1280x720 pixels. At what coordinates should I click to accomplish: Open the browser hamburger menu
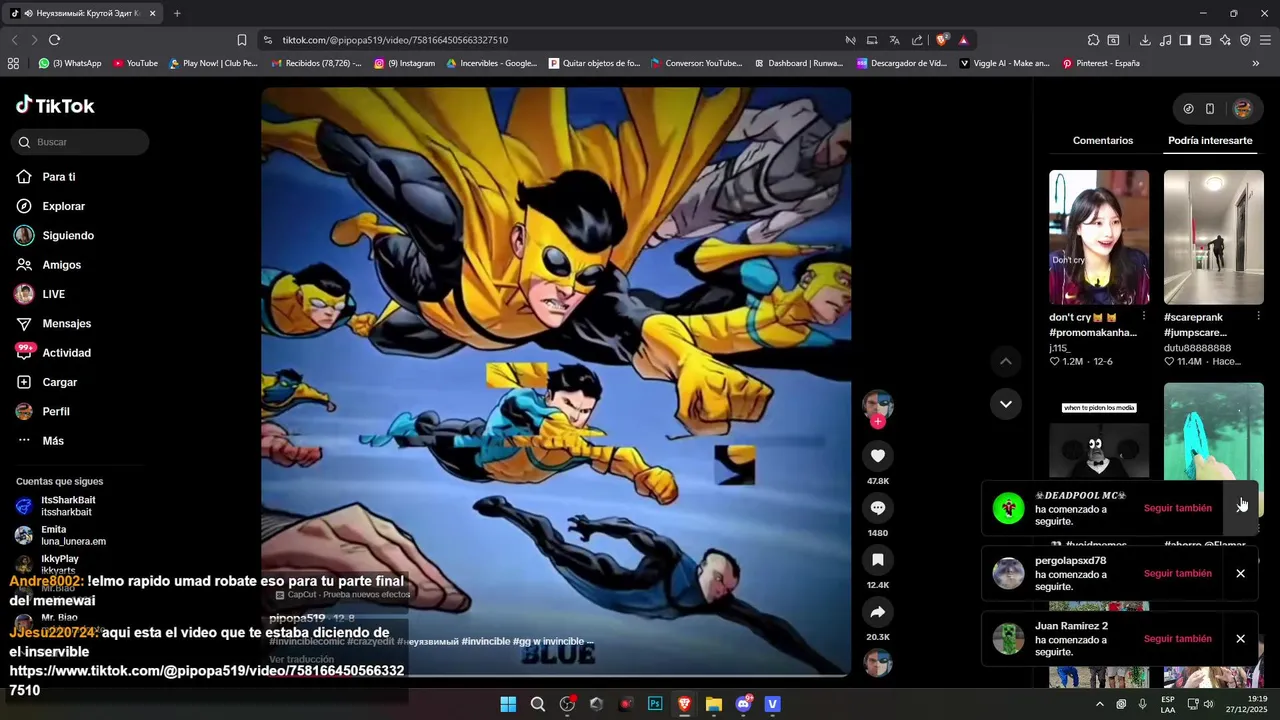click(1265, 40)
